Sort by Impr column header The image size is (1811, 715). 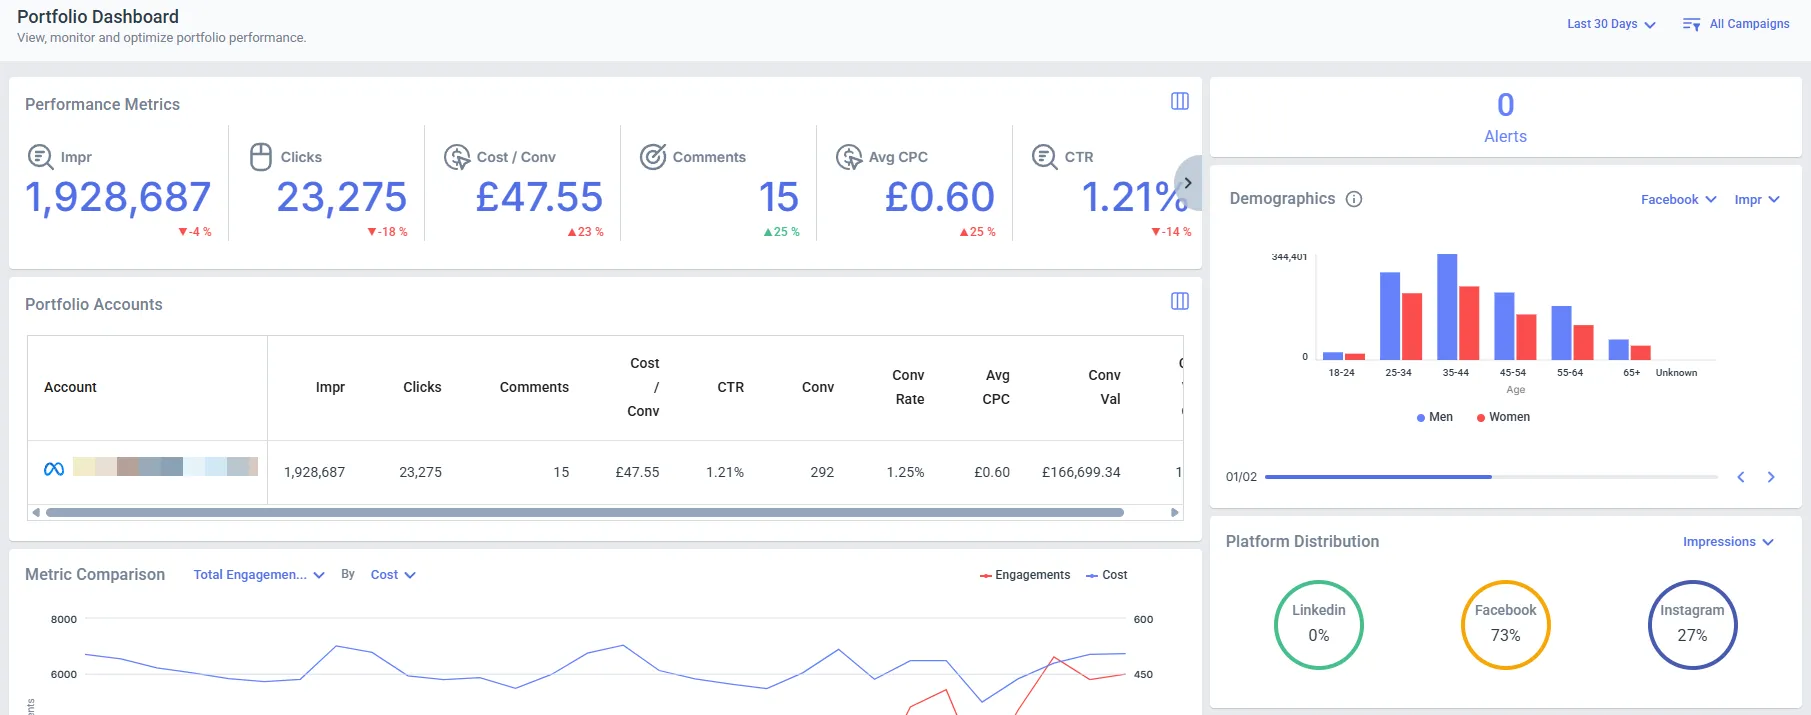click(x=330, y=387)
